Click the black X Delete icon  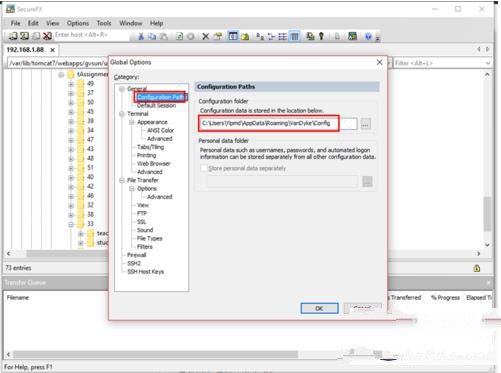pos(206,36)
